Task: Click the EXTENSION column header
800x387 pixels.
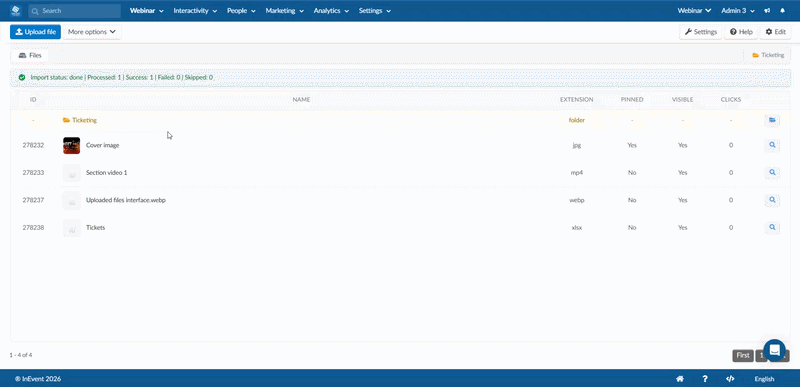Action: tap(577, 99)
